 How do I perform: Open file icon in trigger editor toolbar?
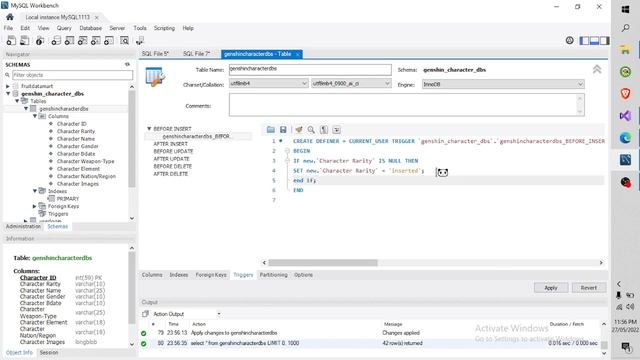click(x=271, y=129)
